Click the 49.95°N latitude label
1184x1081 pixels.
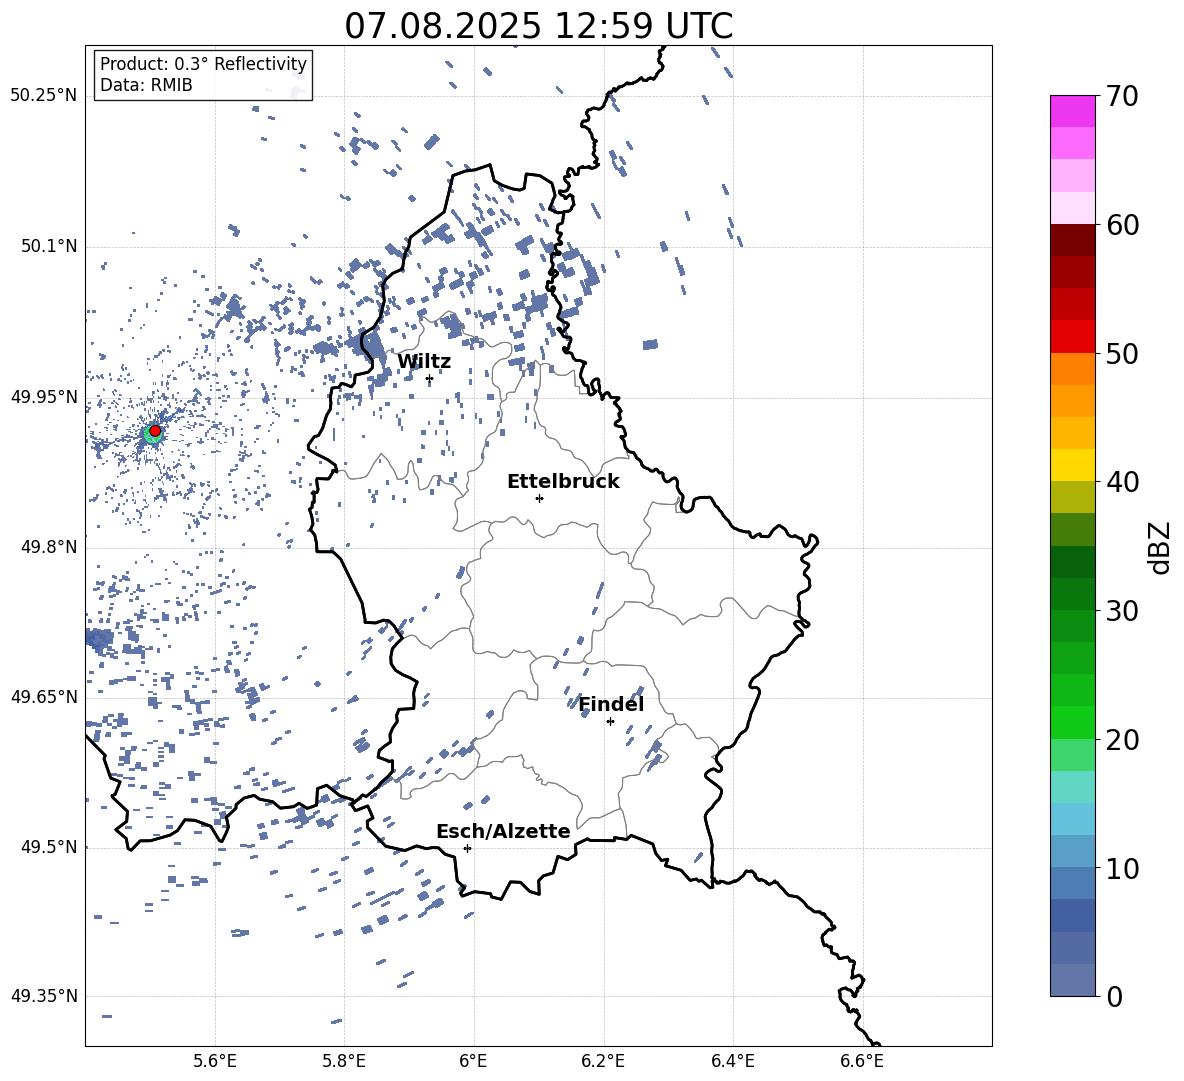44,396
